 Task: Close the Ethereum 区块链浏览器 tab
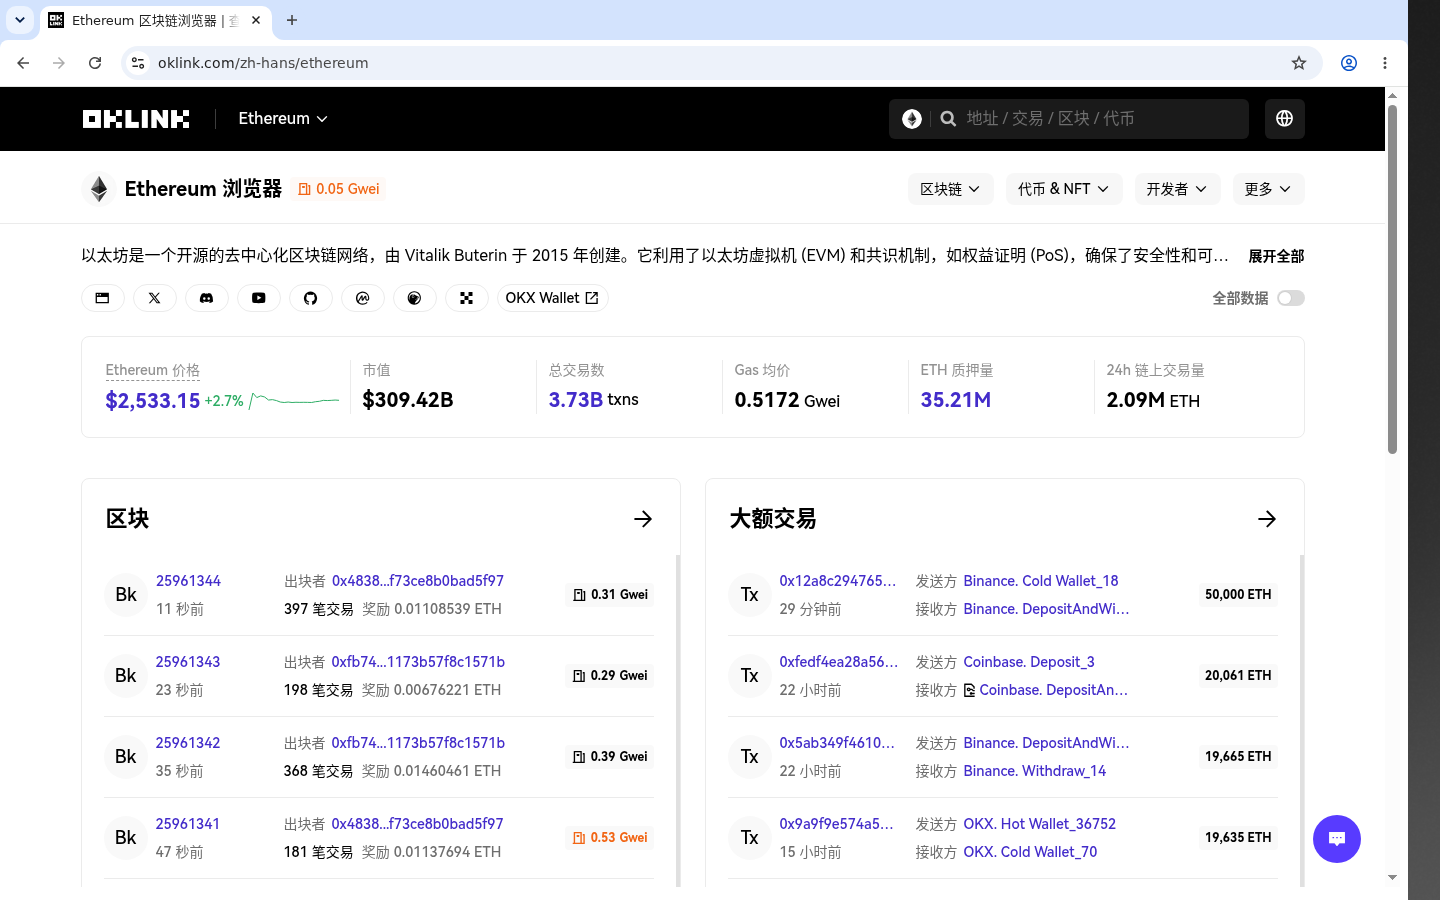(256, 20)
